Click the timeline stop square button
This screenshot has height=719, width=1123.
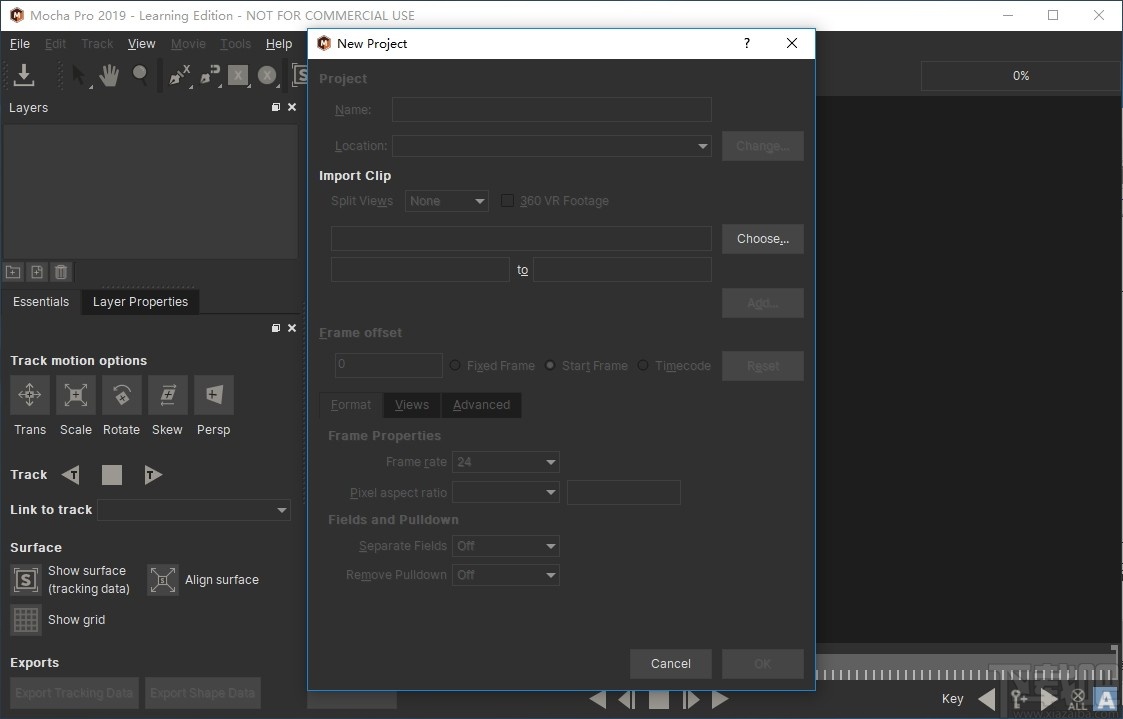click(659, 699)
